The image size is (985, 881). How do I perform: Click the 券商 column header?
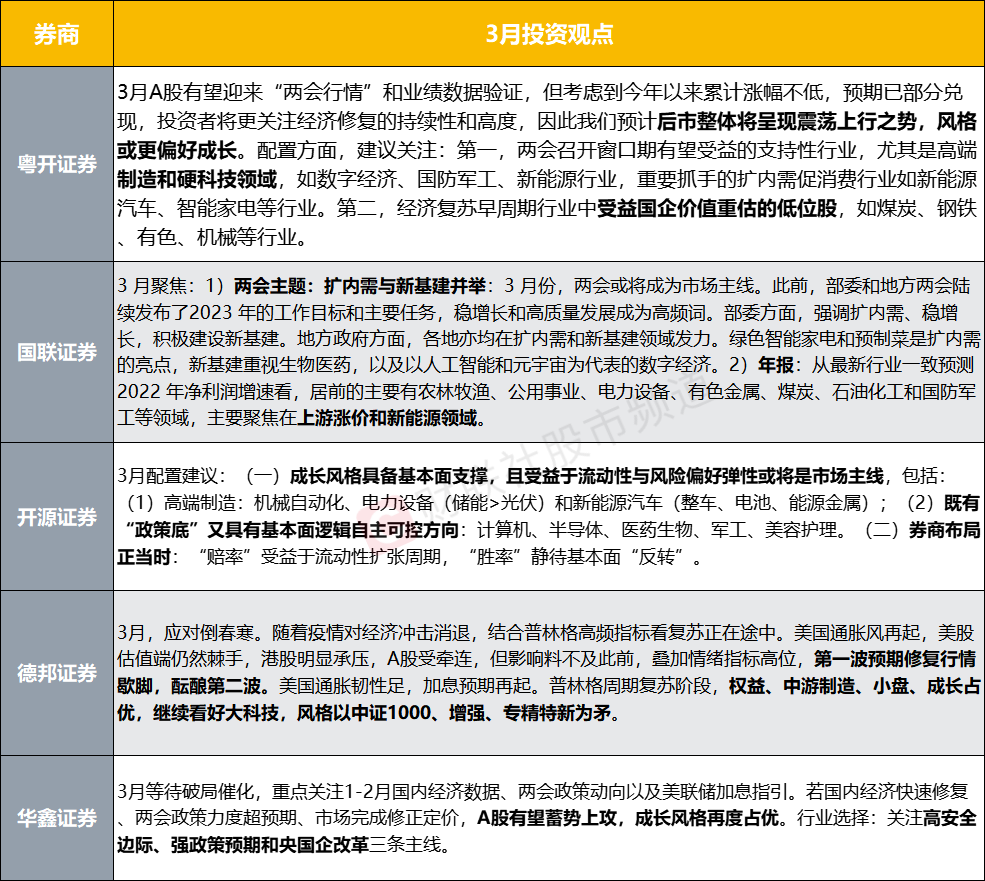coord(56,33)
